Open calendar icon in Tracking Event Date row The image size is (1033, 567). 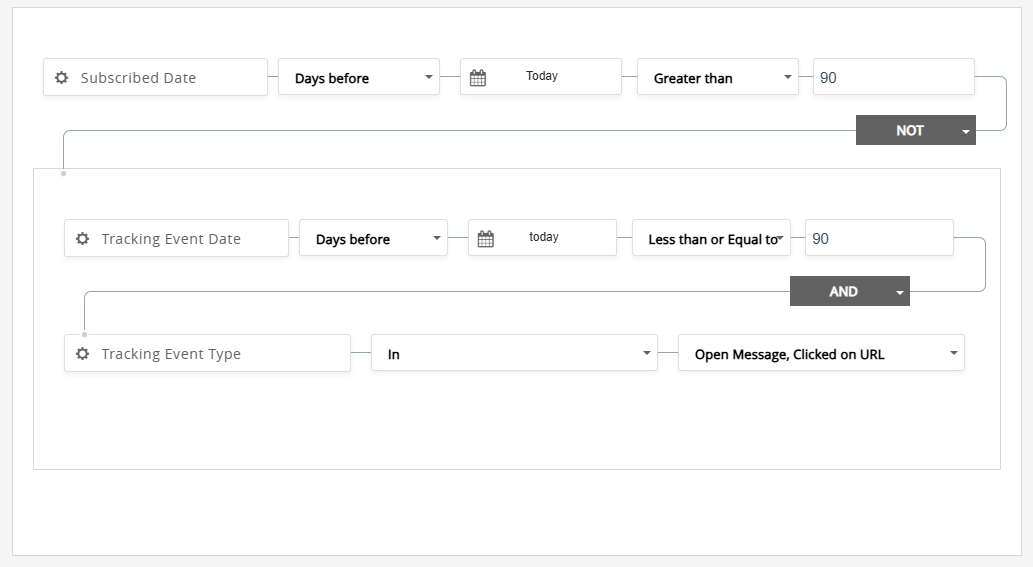click(486, 239)
